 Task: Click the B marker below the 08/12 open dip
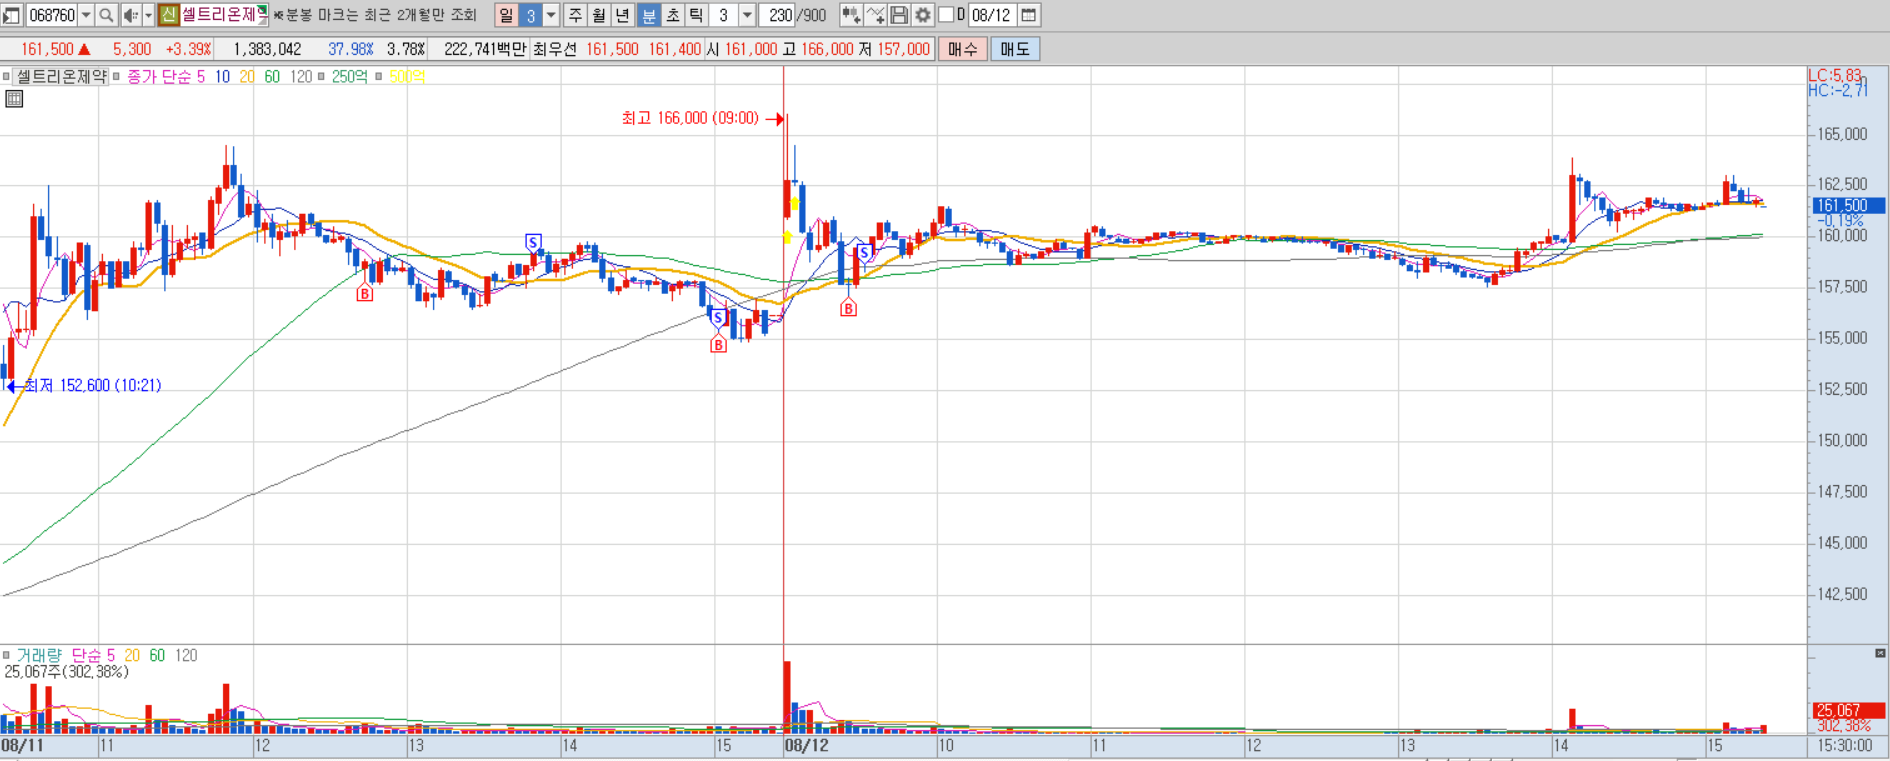(848, 309)
